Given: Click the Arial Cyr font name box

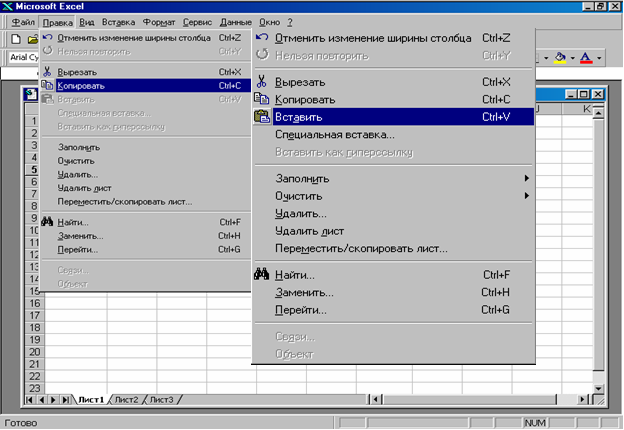Looking at the screenshot, I should click(x=24, y=57).
